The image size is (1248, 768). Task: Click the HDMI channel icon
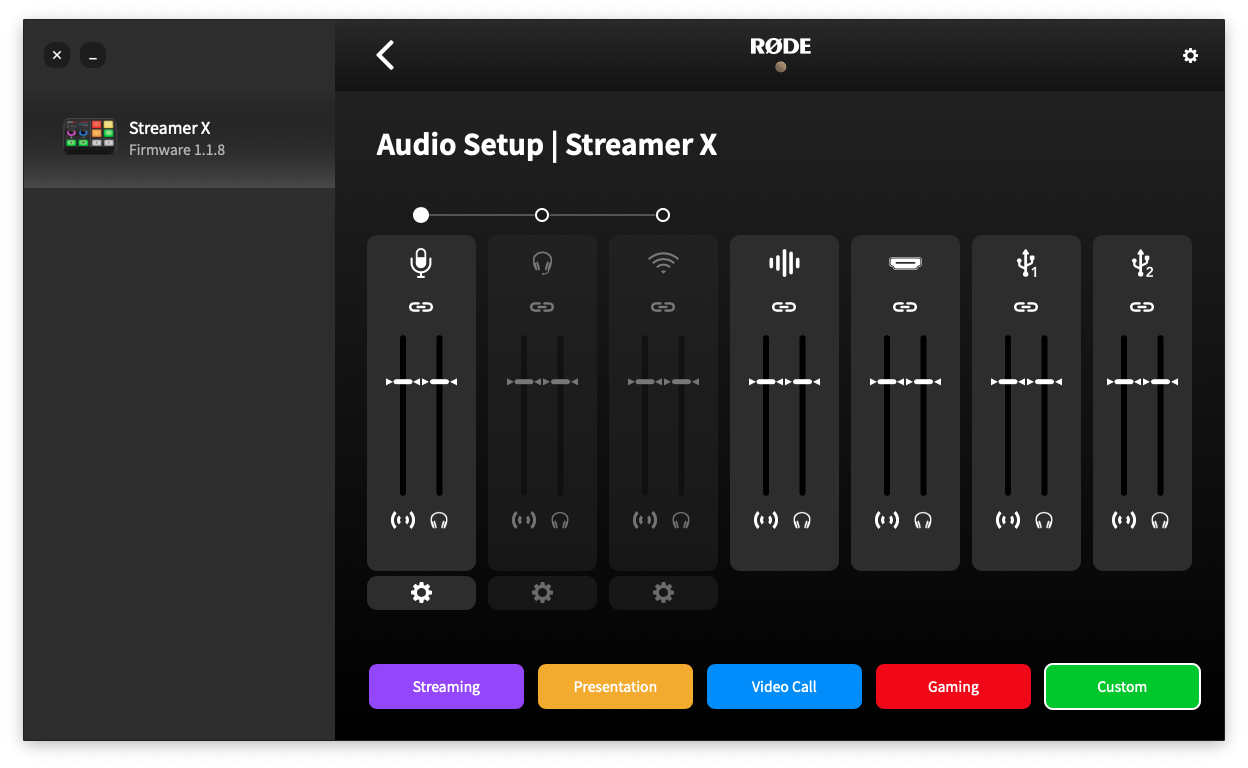(905, 263)
